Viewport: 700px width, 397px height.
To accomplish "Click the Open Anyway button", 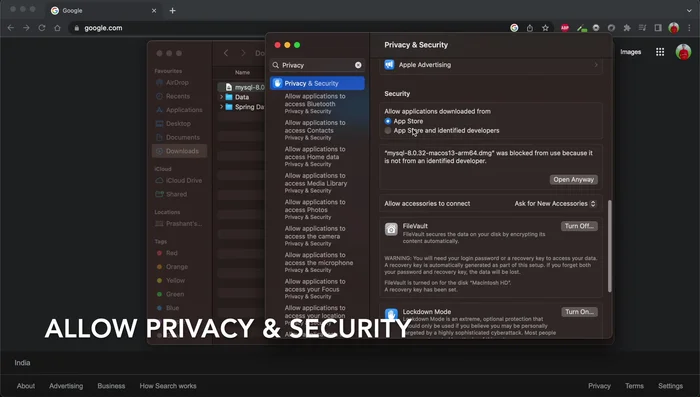I will (574, 180).
